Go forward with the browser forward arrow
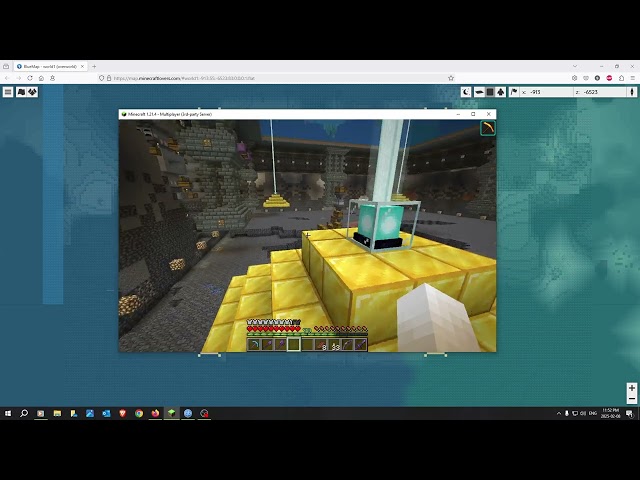 [x=18, y=78]
